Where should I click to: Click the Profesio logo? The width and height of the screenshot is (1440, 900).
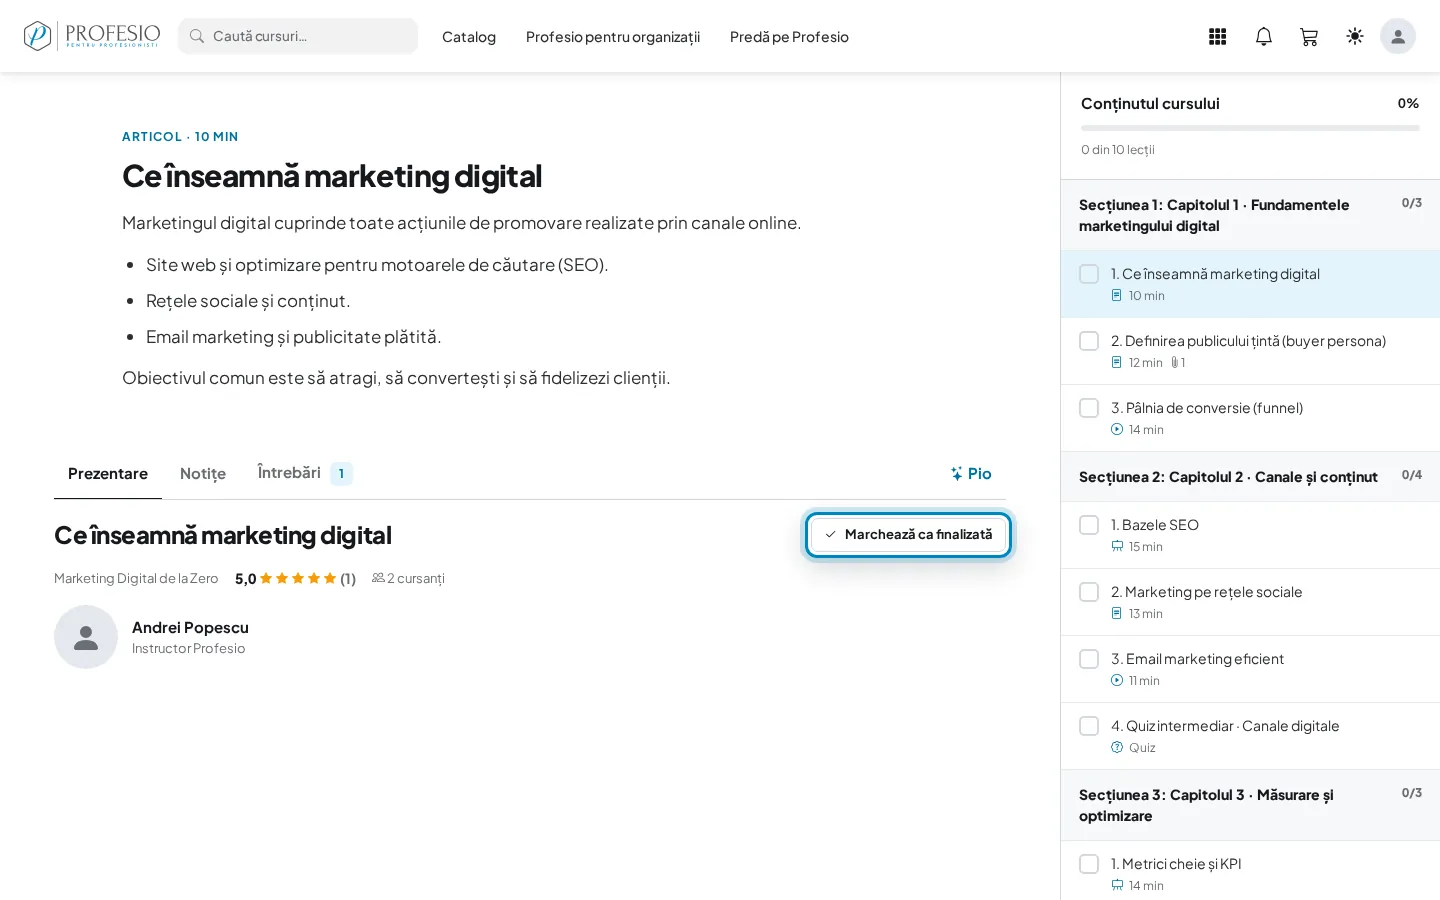92,36
